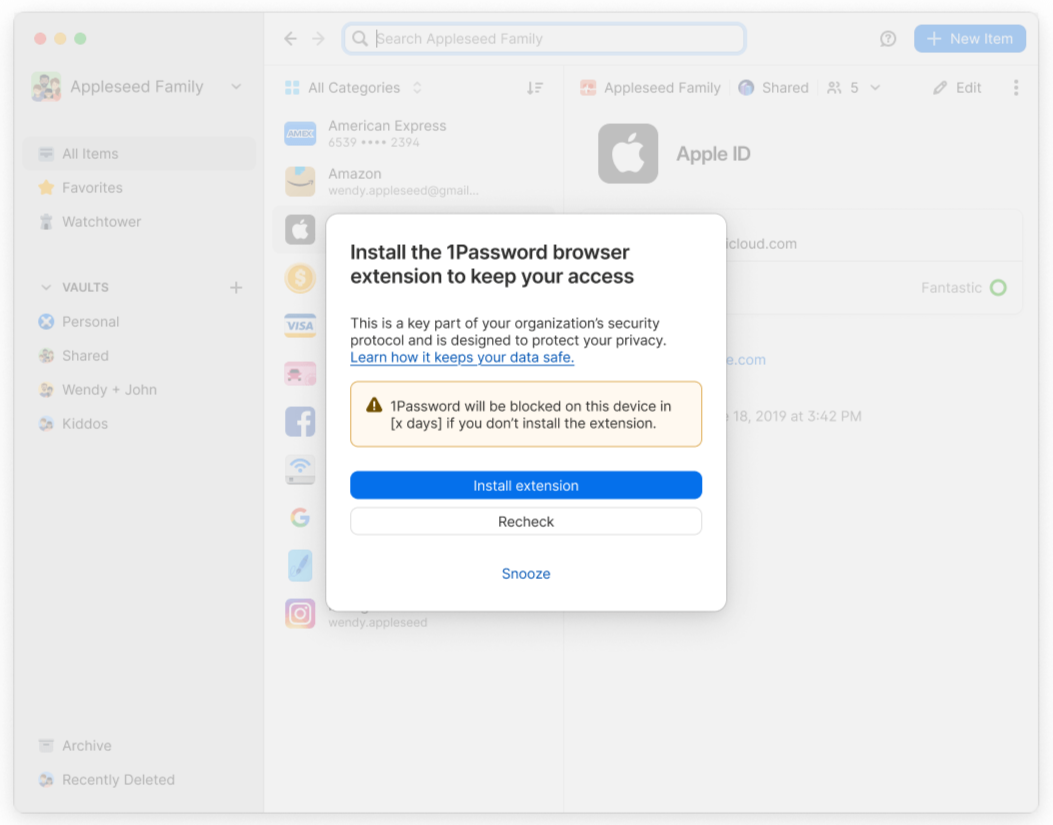Click the more options ellipsis icon
This screenshot has width=1053, height=825.
coord(1016,87)
